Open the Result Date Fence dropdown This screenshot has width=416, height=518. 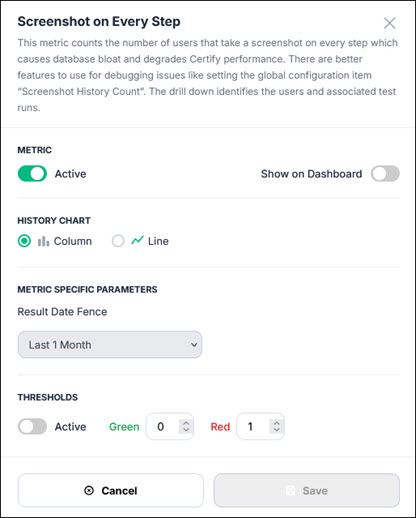coord(110,345)
